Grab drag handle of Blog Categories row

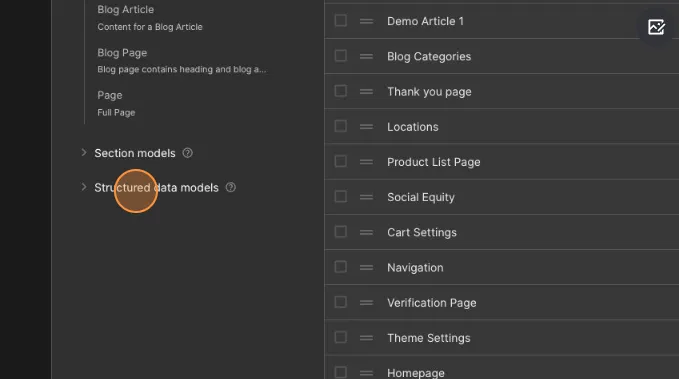pyautogui.click(x=366, y=56)
